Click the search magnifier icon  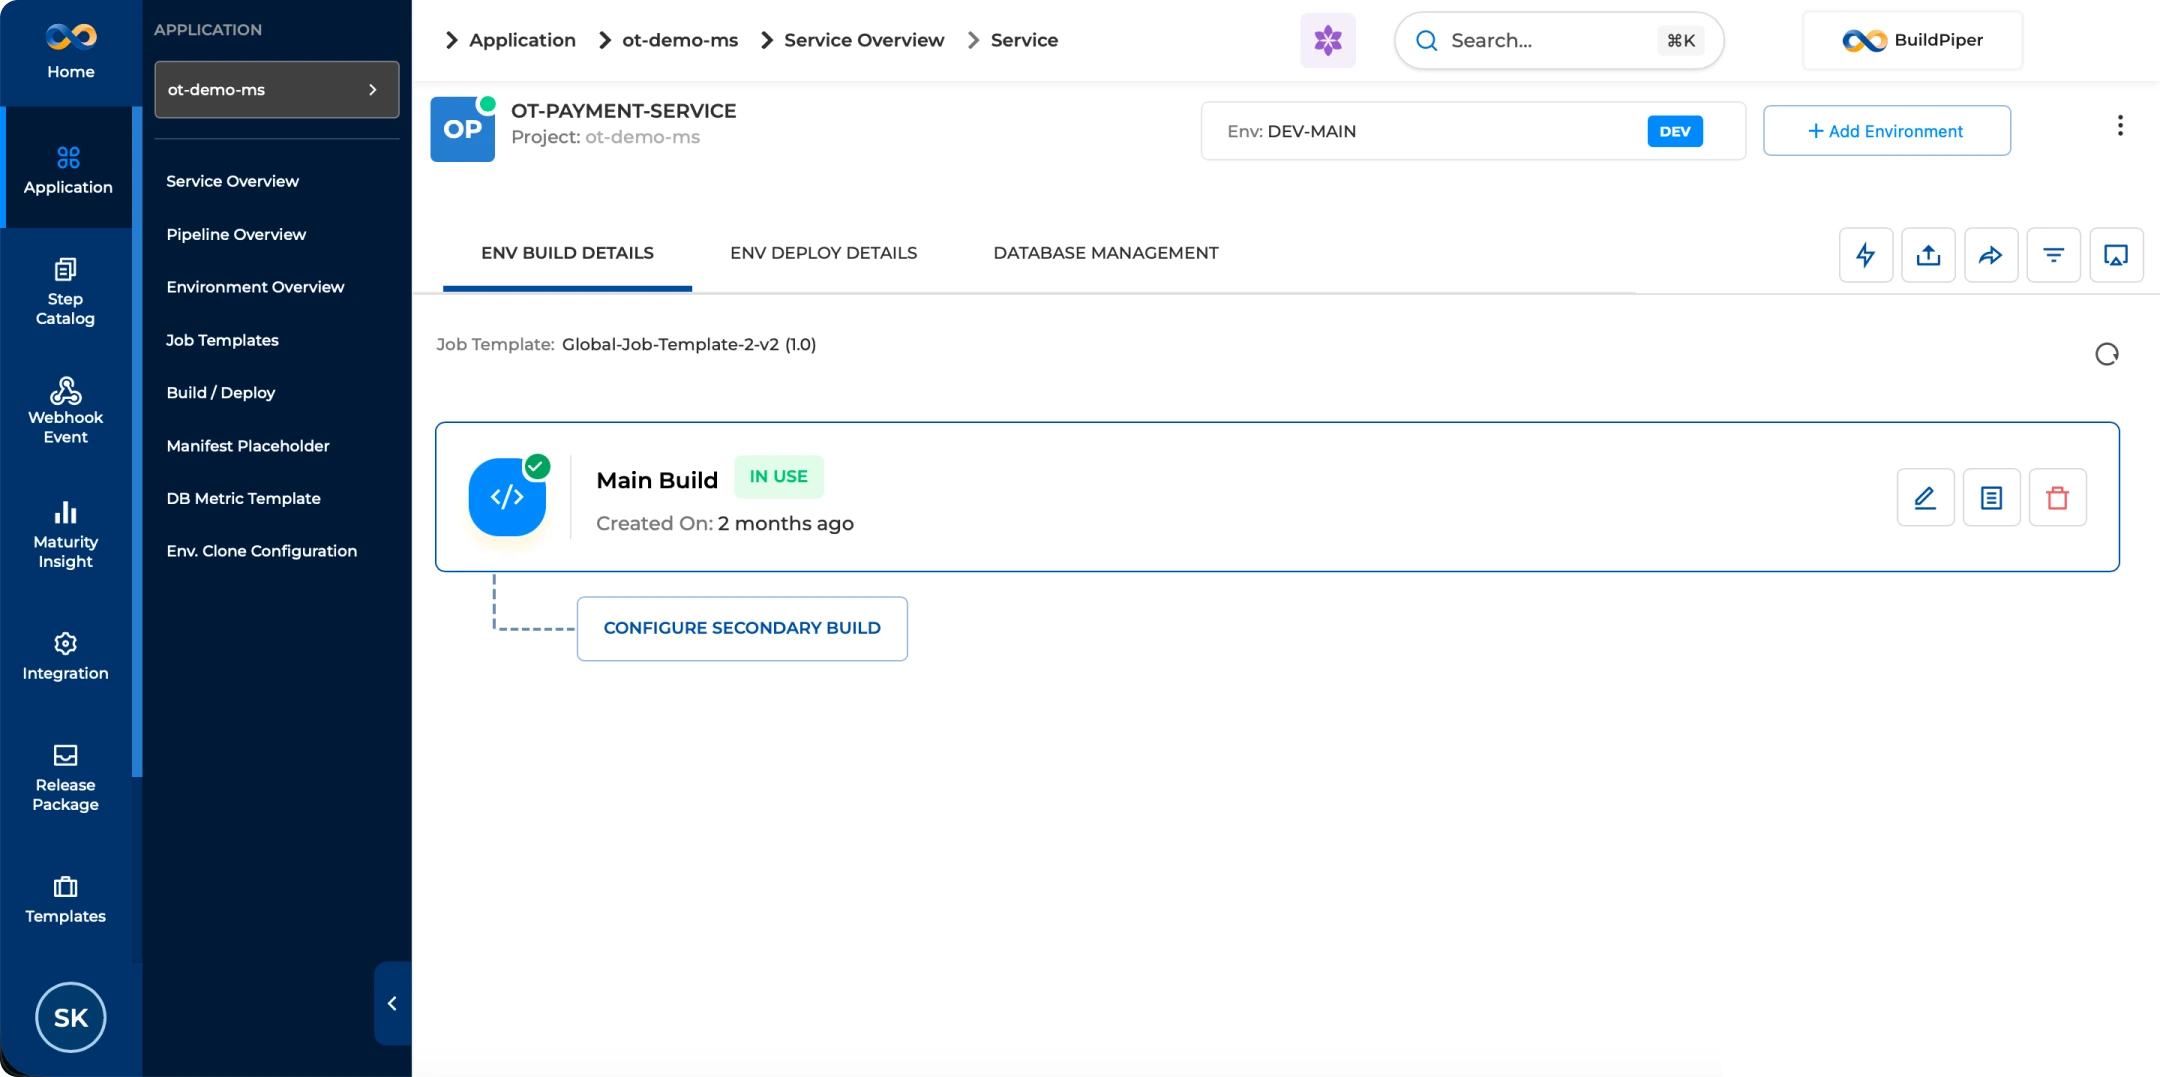pyautogui.click(x=1426, y=40)
